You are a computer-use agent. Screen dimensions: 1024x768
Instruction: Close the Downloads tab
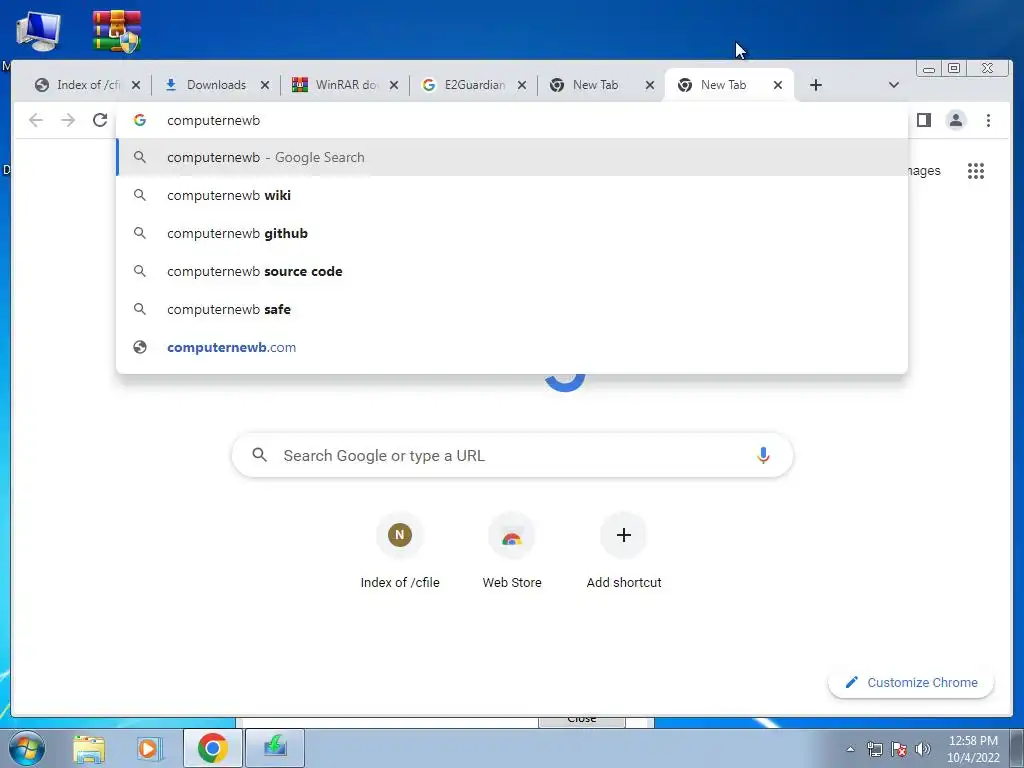pos(264,85)
